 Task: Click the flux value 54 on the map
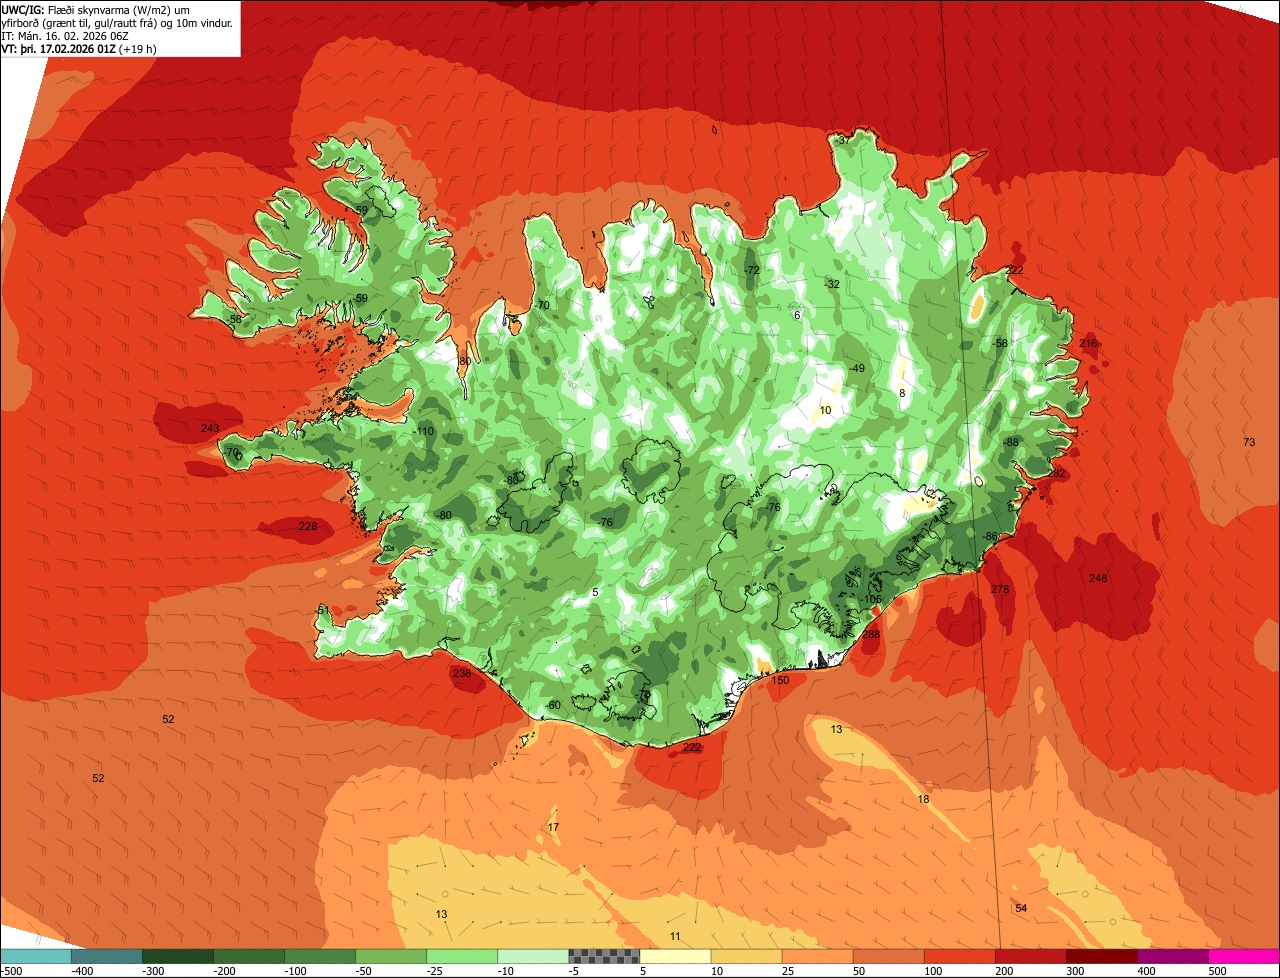(x=1021, y=908)
